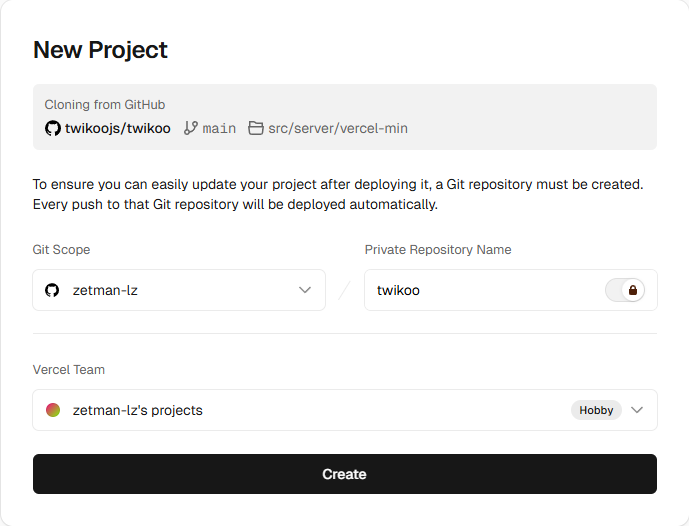Click the GitHub icon beside twikoojs/twikoo
Image resolution: width=689 pixels, height=526 pixels.
[53, 129]
